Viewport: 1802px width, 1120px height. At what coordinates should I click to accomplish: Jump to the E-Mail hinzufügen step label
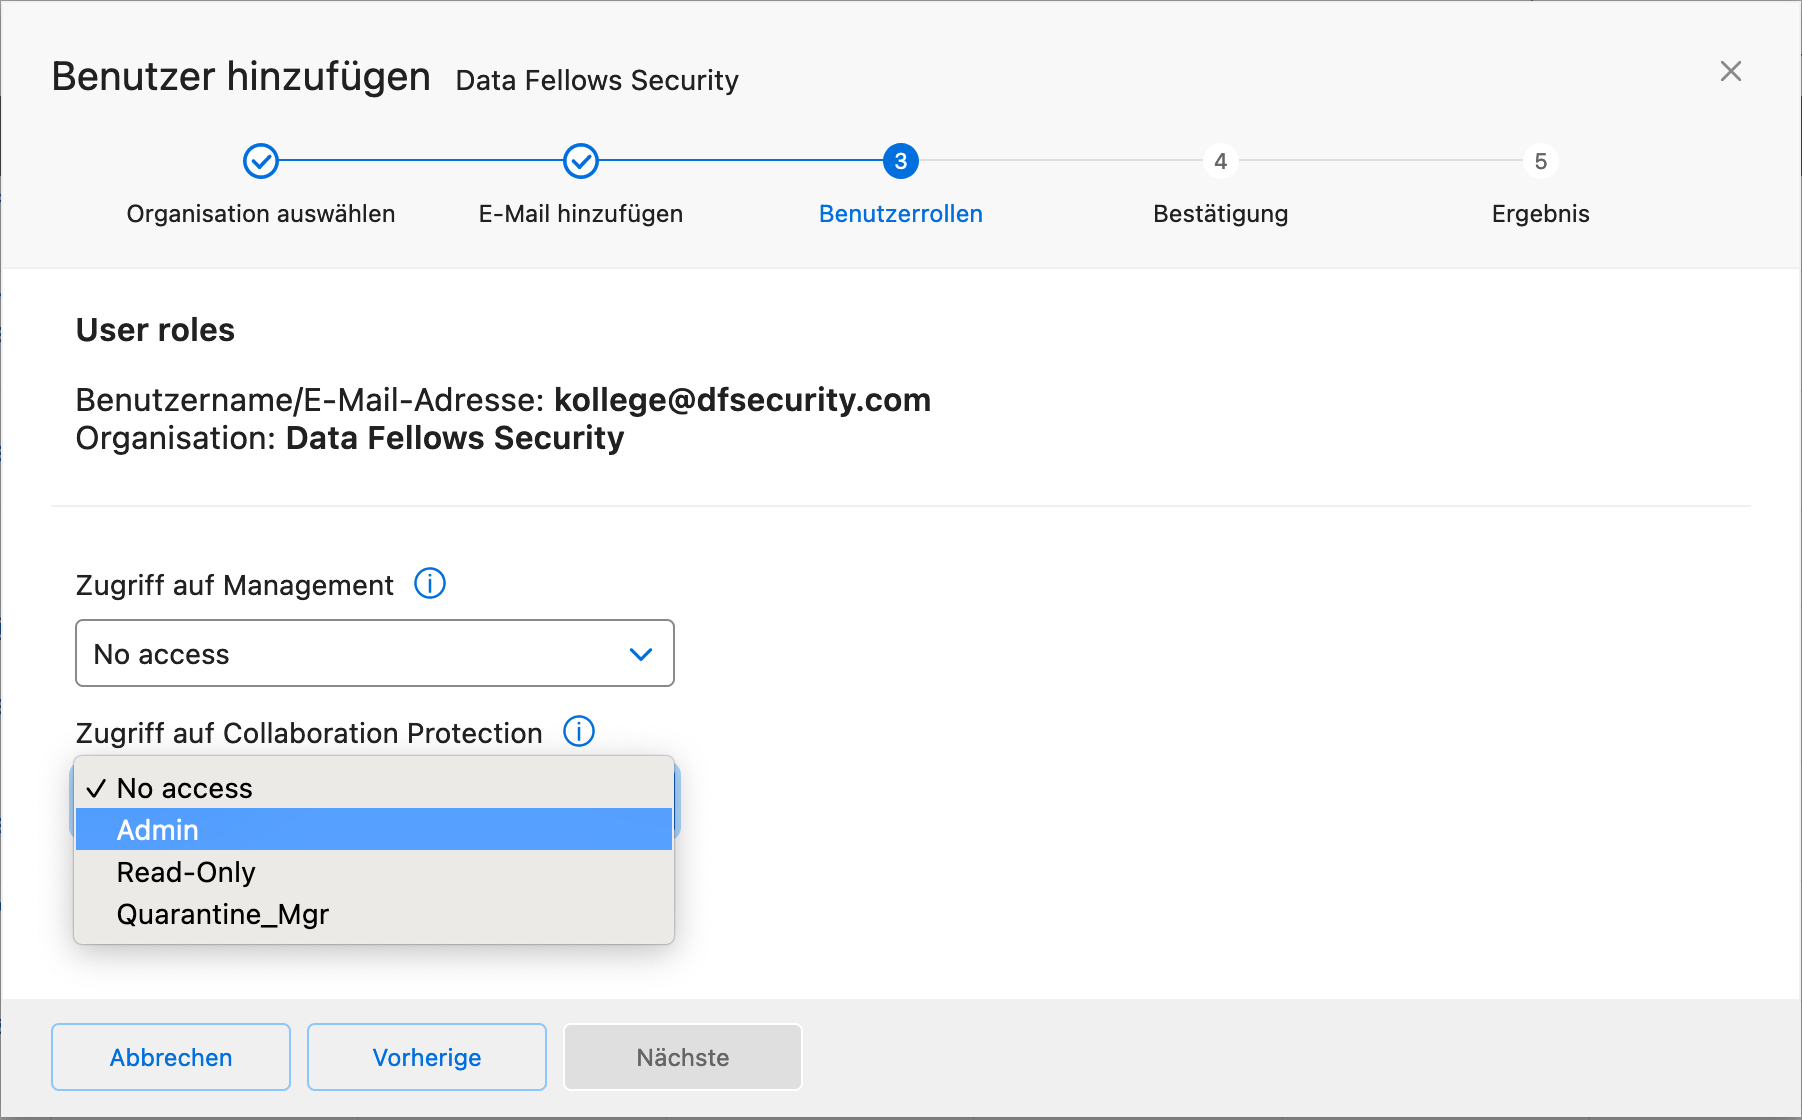click(x=581, y=214)
